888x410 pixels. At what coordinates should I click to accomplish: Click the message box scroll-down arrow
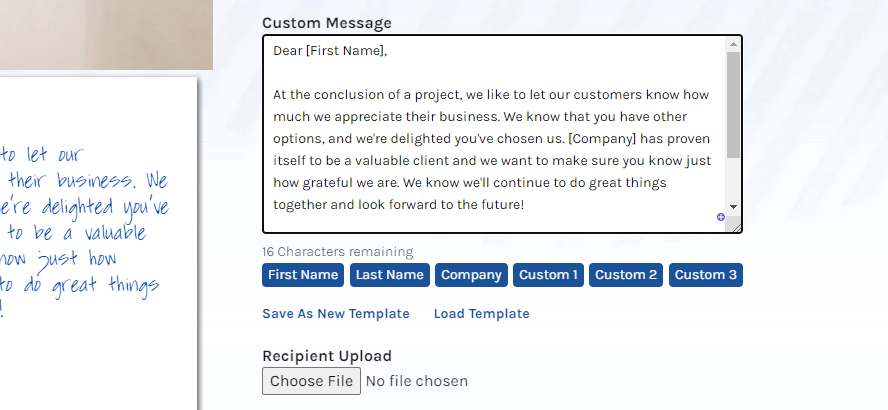[x=733, y=207]
